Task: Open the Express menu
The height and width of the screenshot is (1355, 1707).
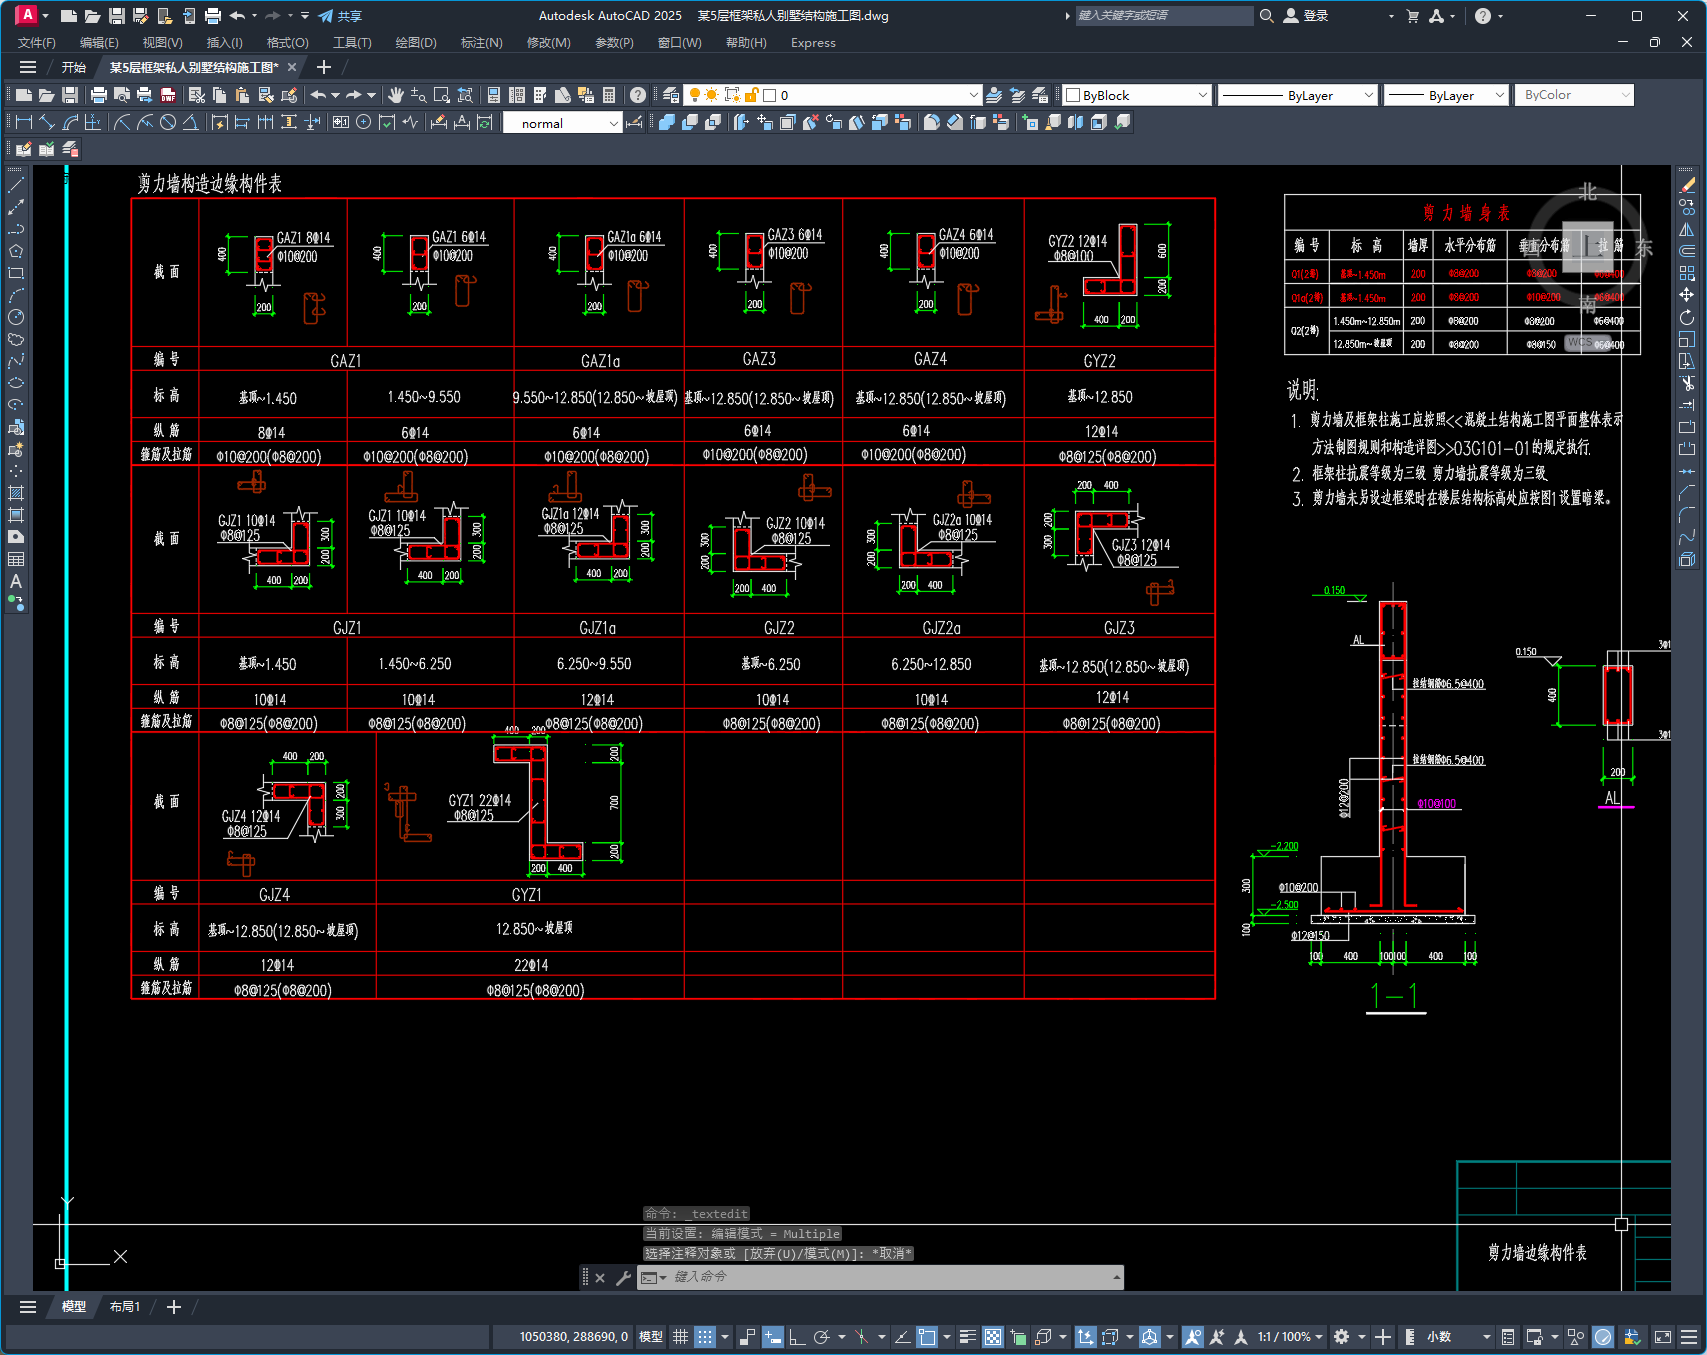Action: 813,43
